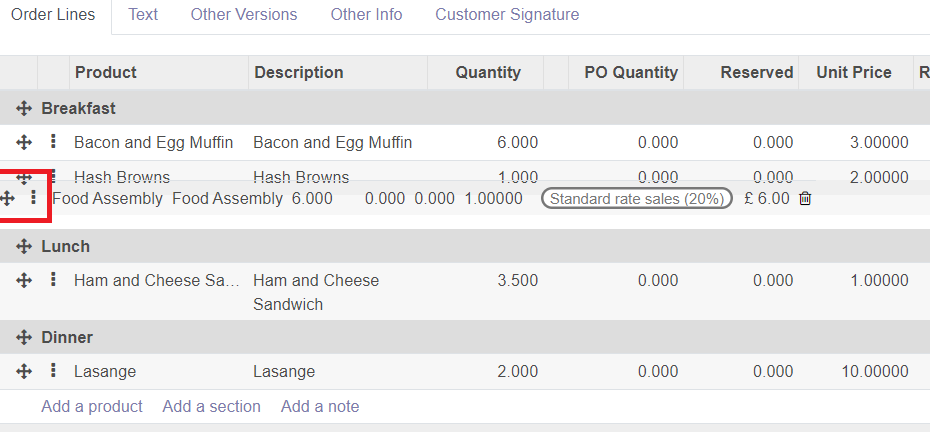Click the Dinner section move handle
Screen dimensions: 930x432
pos(24,338)
